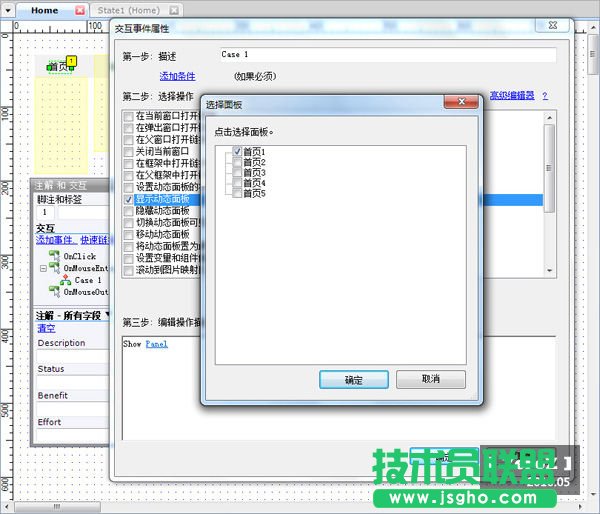
Task: Click the Panel link in action description
Action: pyautogui.click(x=157, y=344)
